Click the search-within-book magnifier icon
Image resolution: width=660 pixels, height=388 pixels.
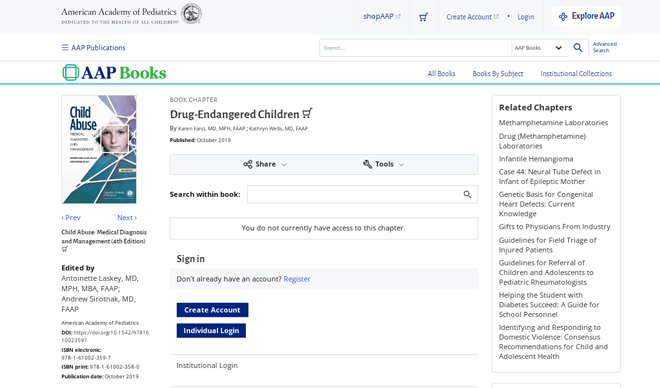(467, 194)
